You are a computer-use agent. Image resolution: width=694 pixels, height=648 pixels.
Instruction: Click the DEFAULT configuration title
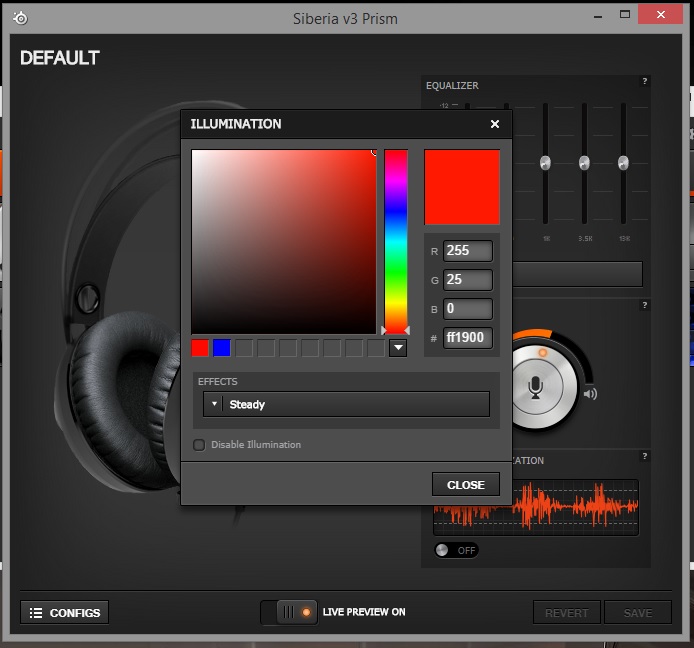pos(60,58)
